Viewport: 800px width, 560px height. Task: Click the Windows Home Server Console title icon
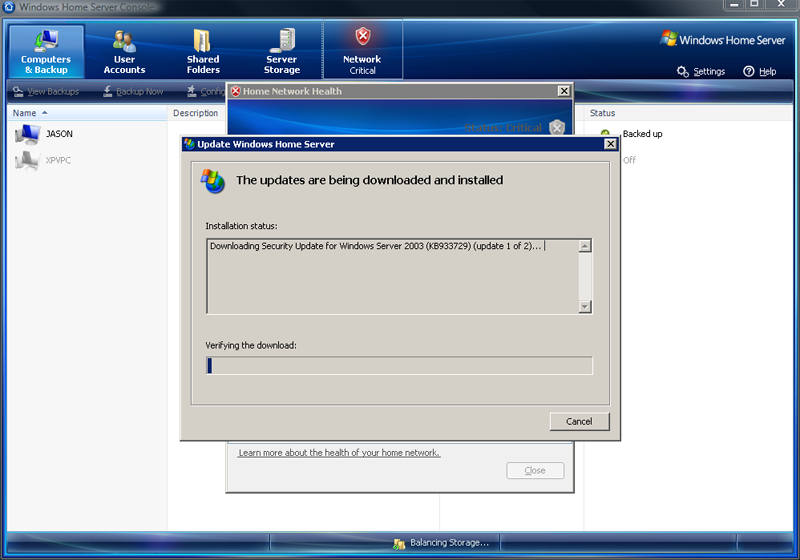9,7
